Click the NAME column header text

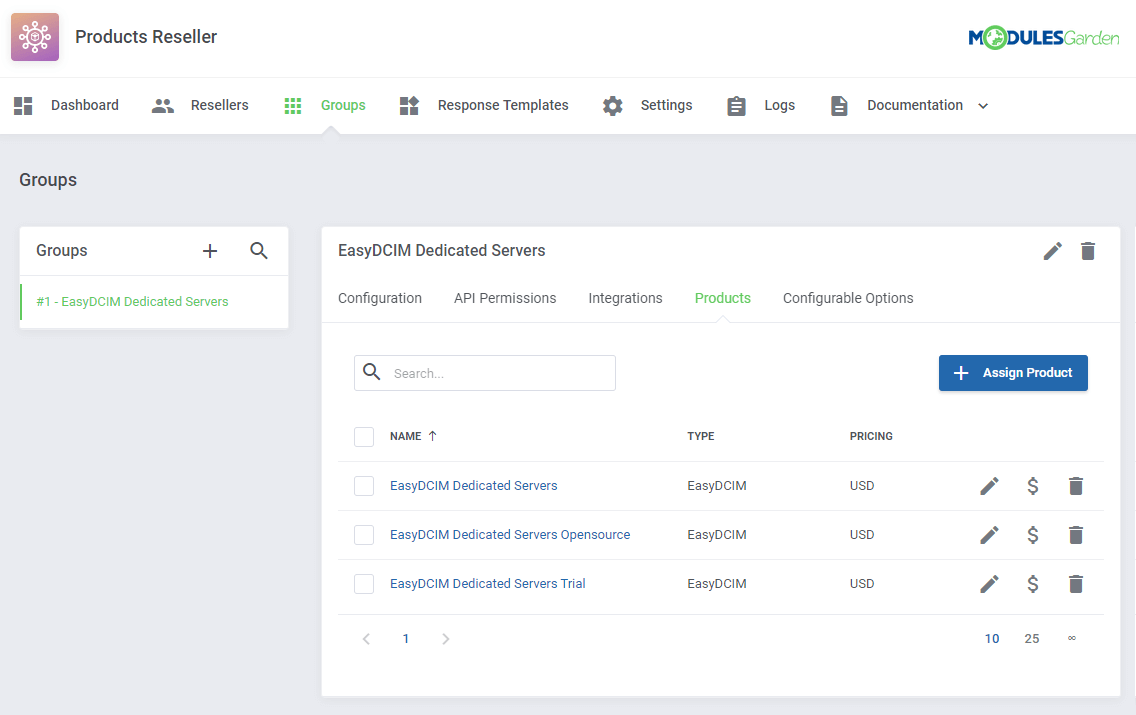pos(406,436)
